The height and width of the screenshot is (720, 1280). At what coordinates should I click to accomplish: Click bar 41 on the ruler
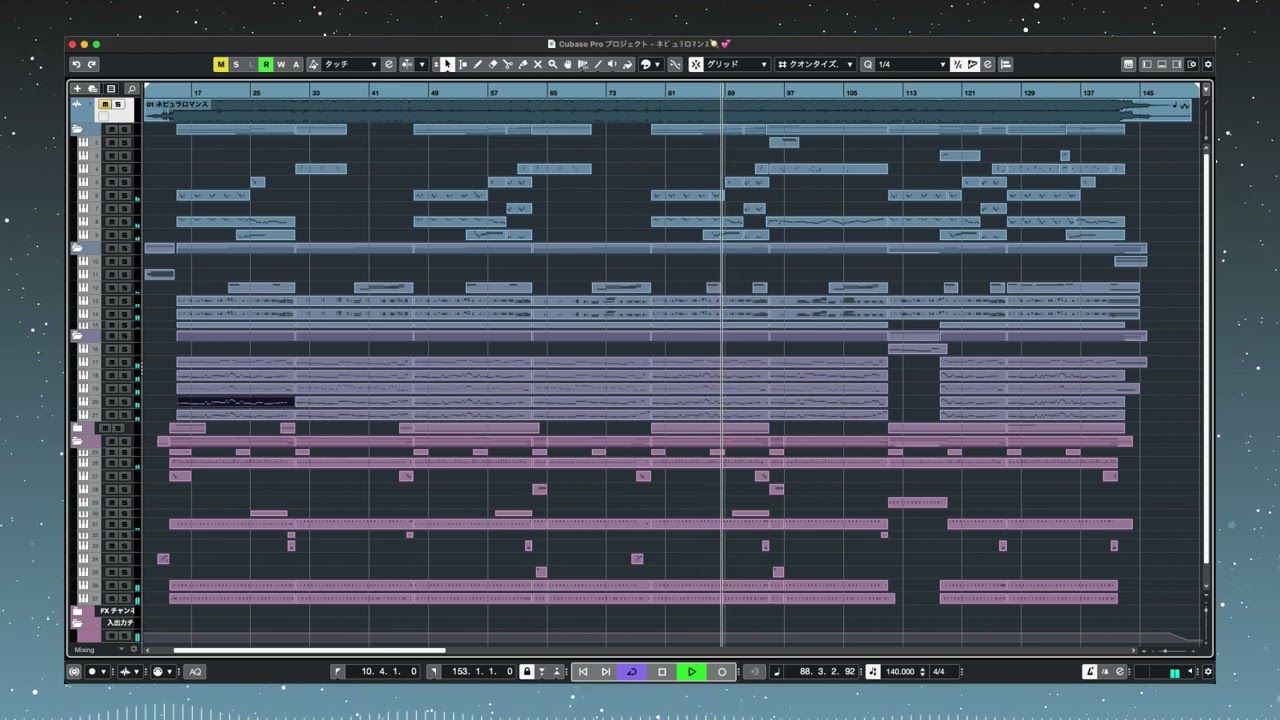[375, 92]
